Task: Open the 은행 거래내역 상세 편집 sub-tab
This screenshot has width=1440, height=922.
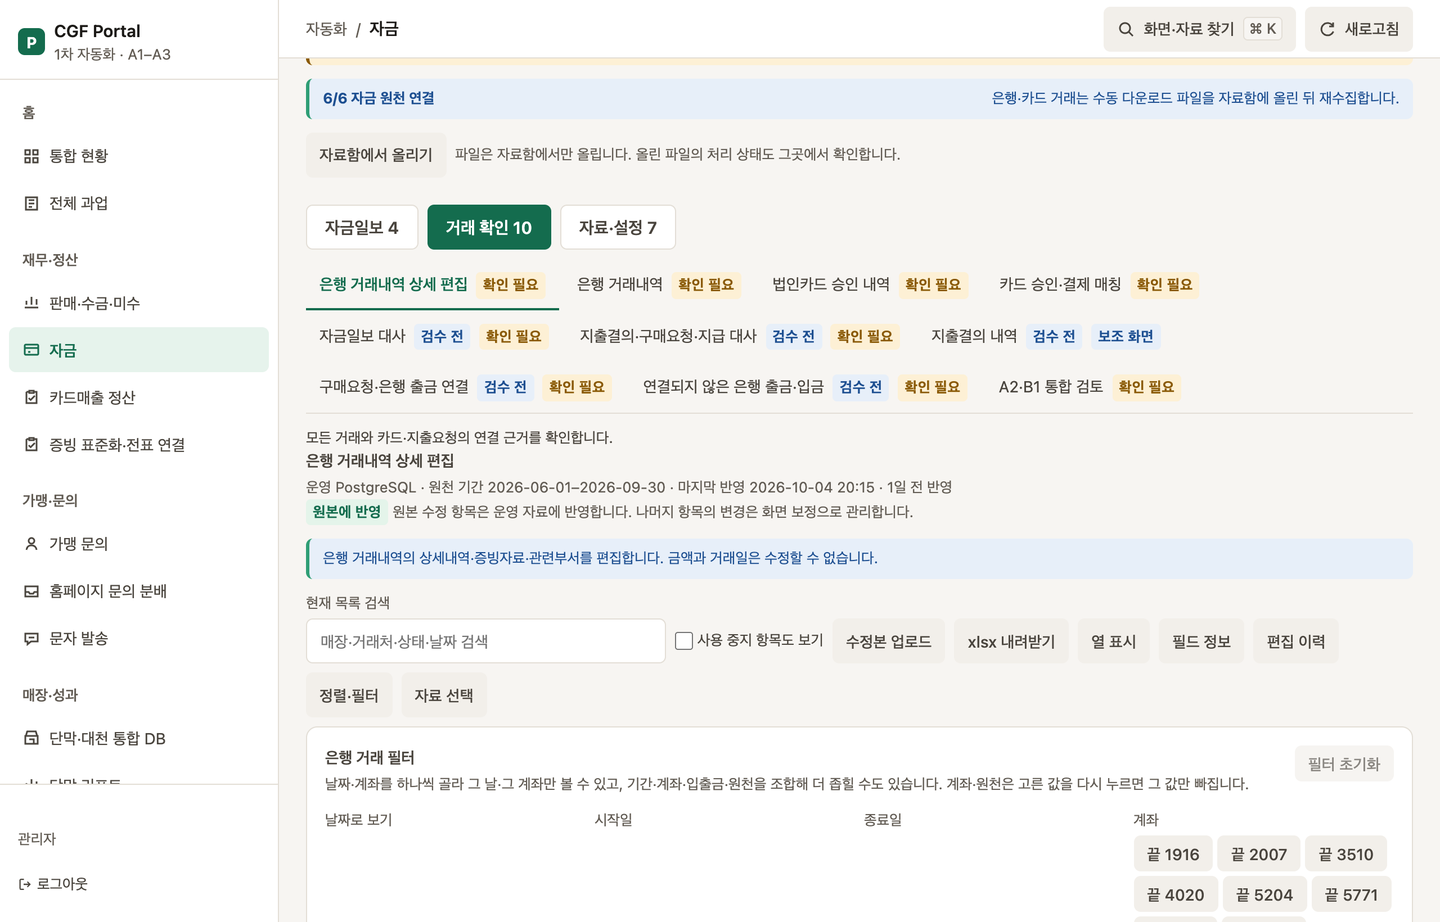Action: (432, 284)
